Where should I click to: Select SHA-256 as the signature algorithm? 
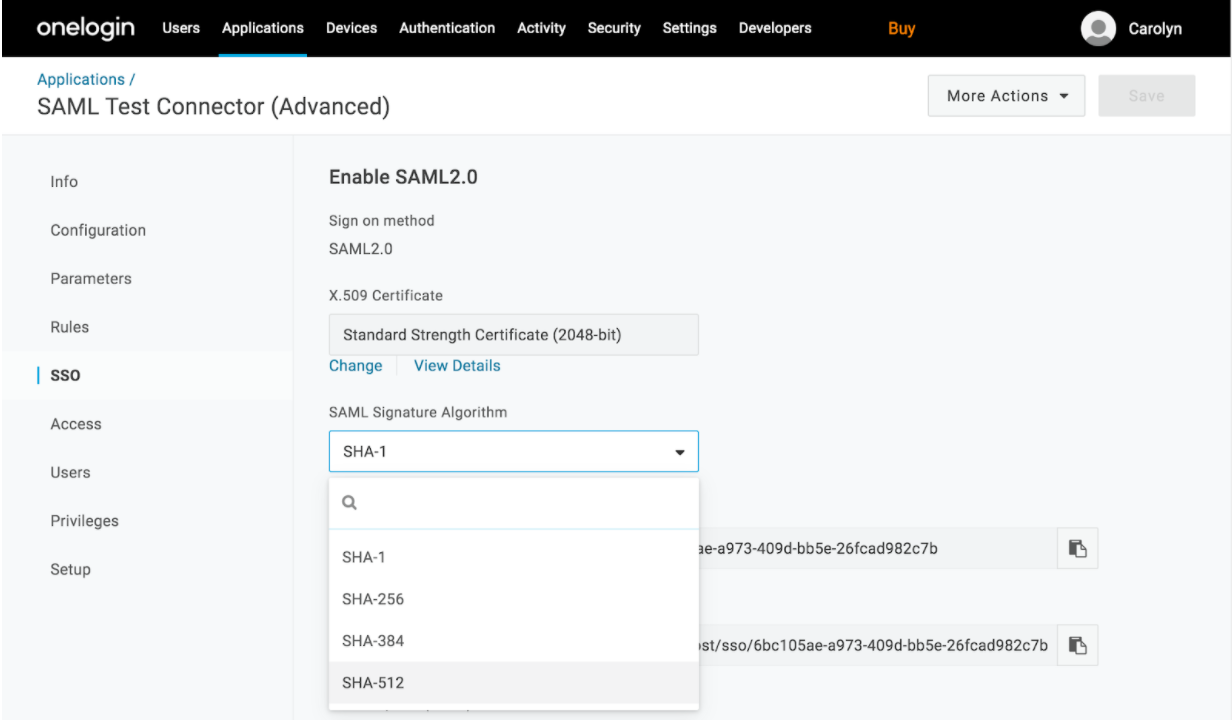(x=374, y=598)
